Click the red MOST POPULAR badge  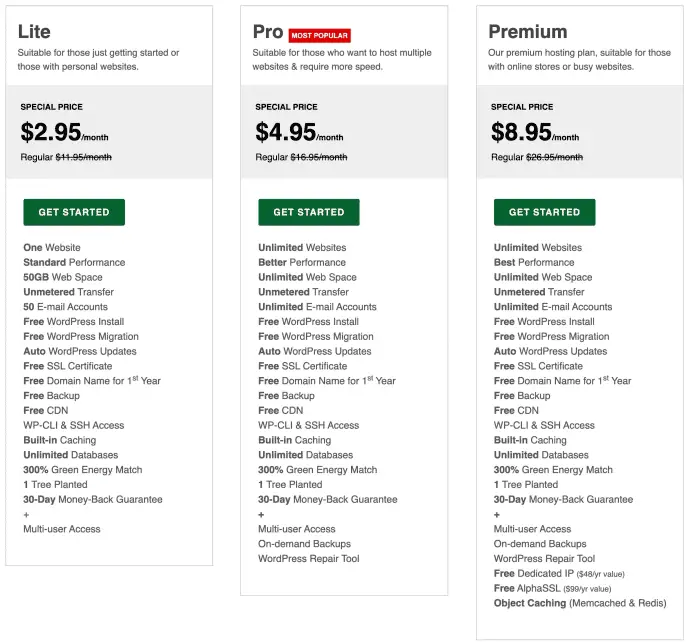coord(320,35)
